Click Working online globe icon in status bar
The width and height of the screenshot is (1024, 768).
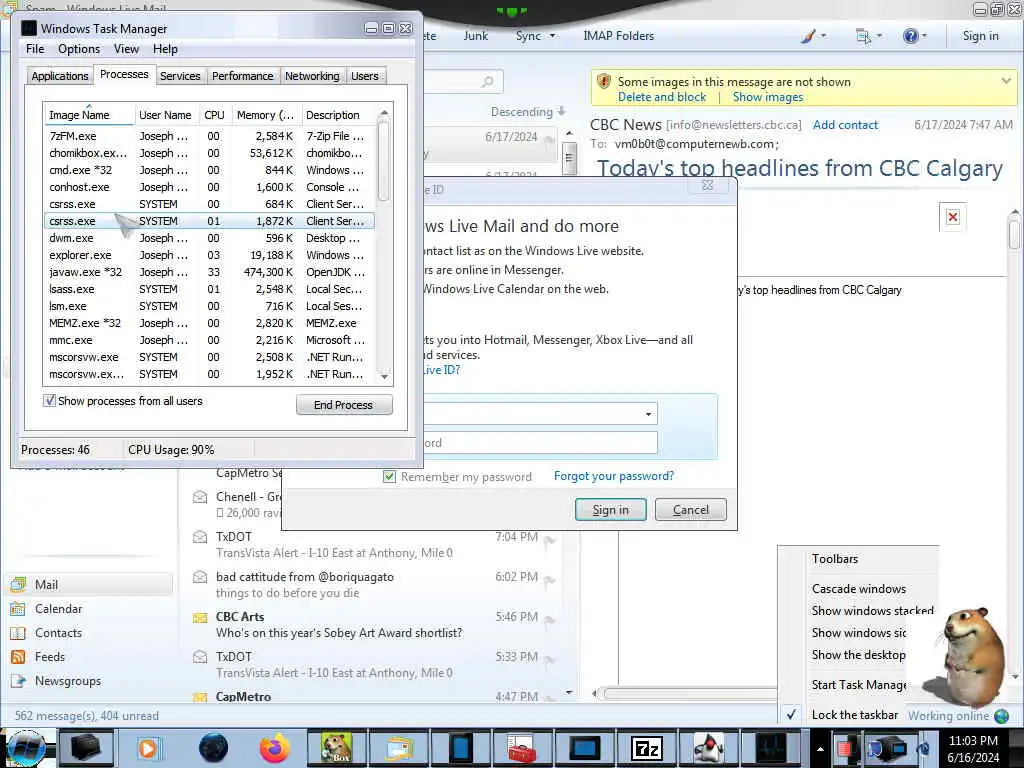tap(1002, 716)
